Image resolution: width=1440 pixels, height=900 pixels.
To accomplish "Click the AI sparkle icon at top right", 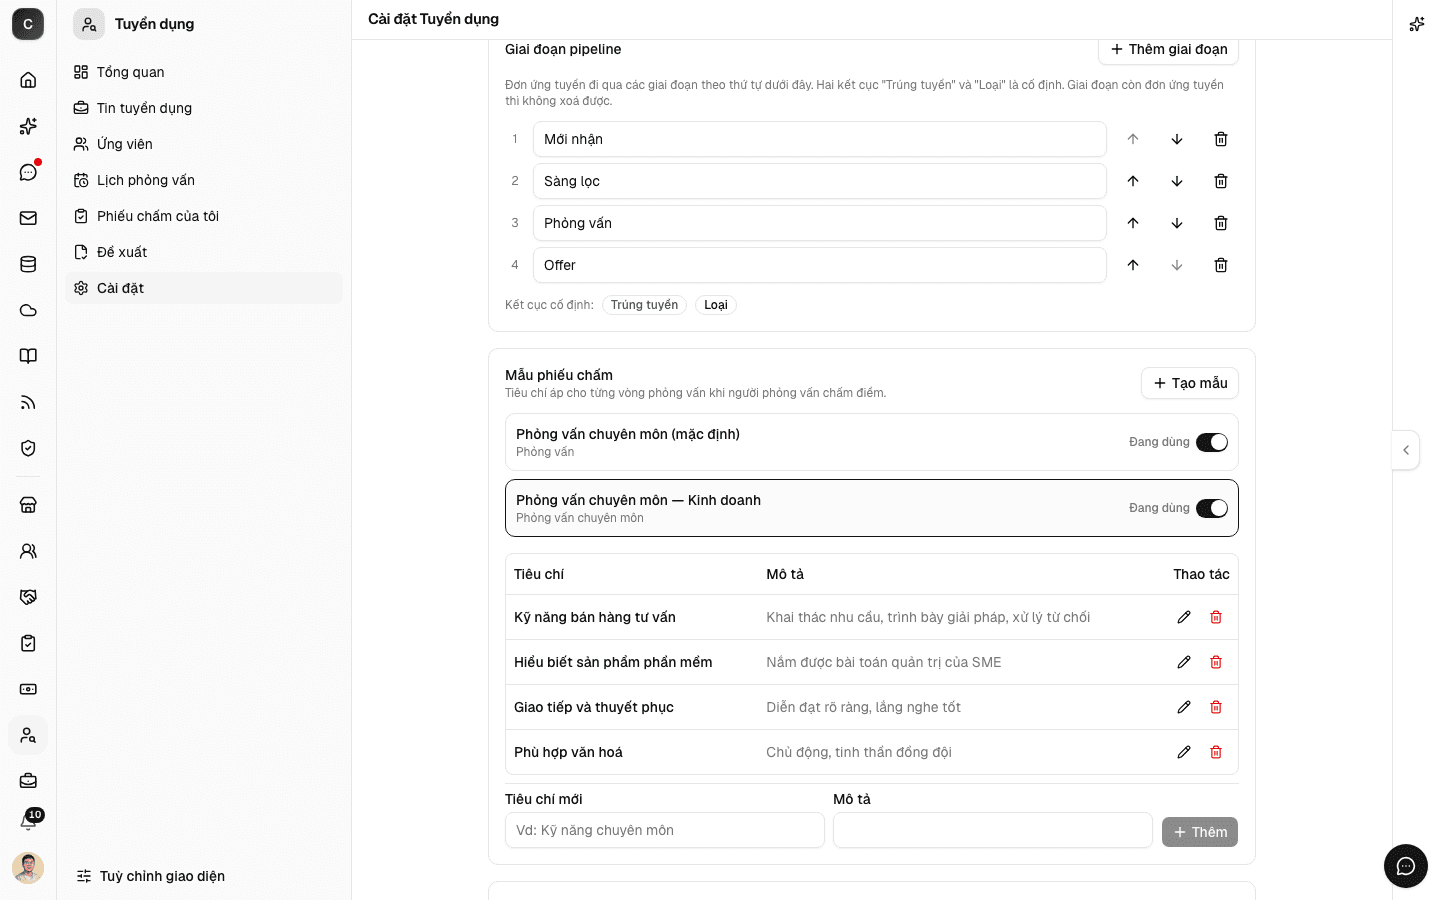I will [x=1417, y=24].
